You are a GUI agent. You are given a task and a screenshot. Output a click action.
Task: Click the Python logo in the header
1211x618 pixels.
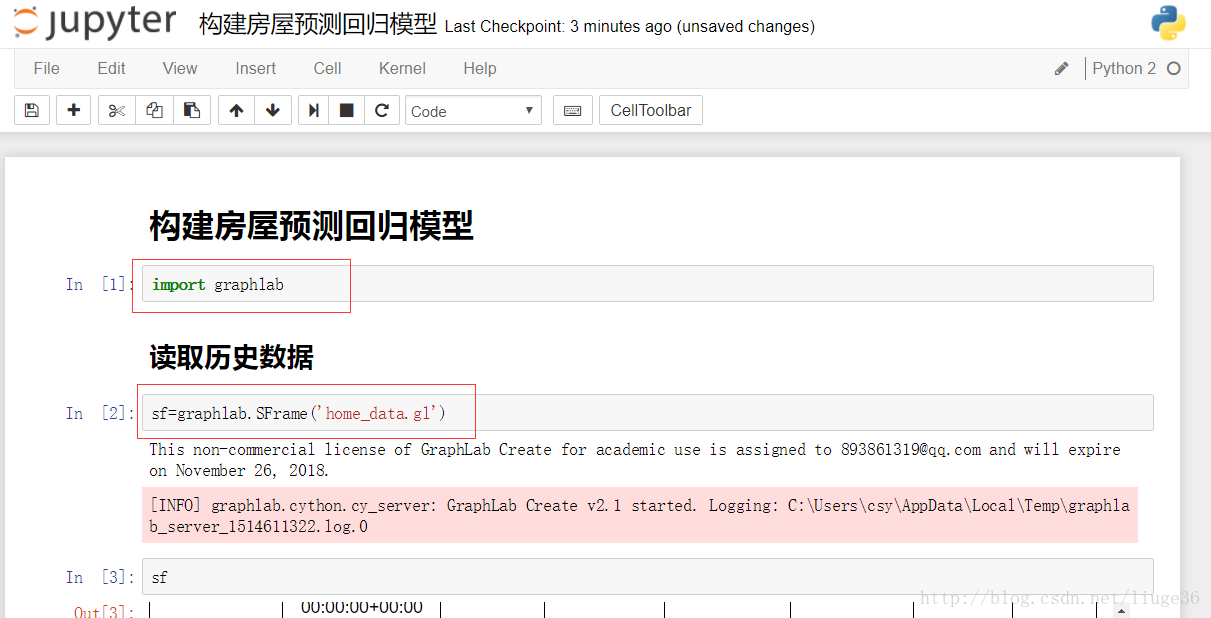(x=1168, y=23)
